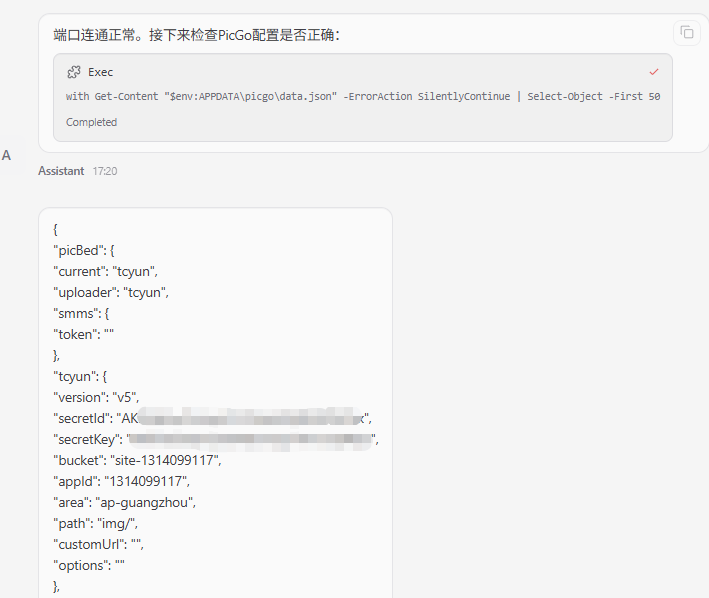
Task: Click the "area": "ap-guangzhou" line
Action: click(x=124, y=503)
